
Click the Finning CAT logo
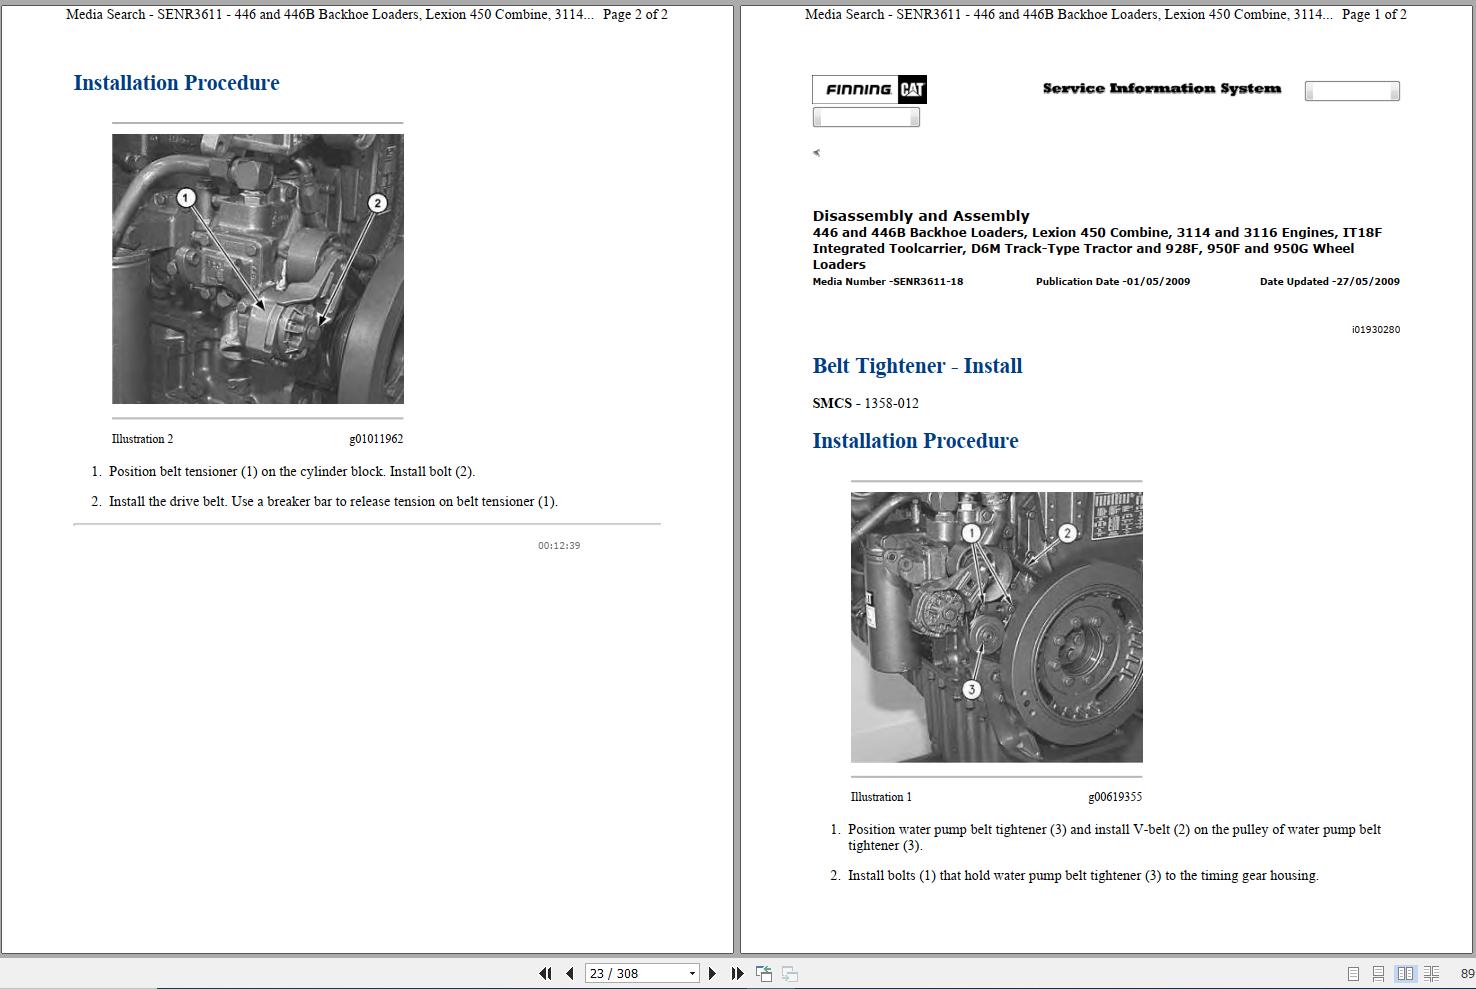(868, 89)
